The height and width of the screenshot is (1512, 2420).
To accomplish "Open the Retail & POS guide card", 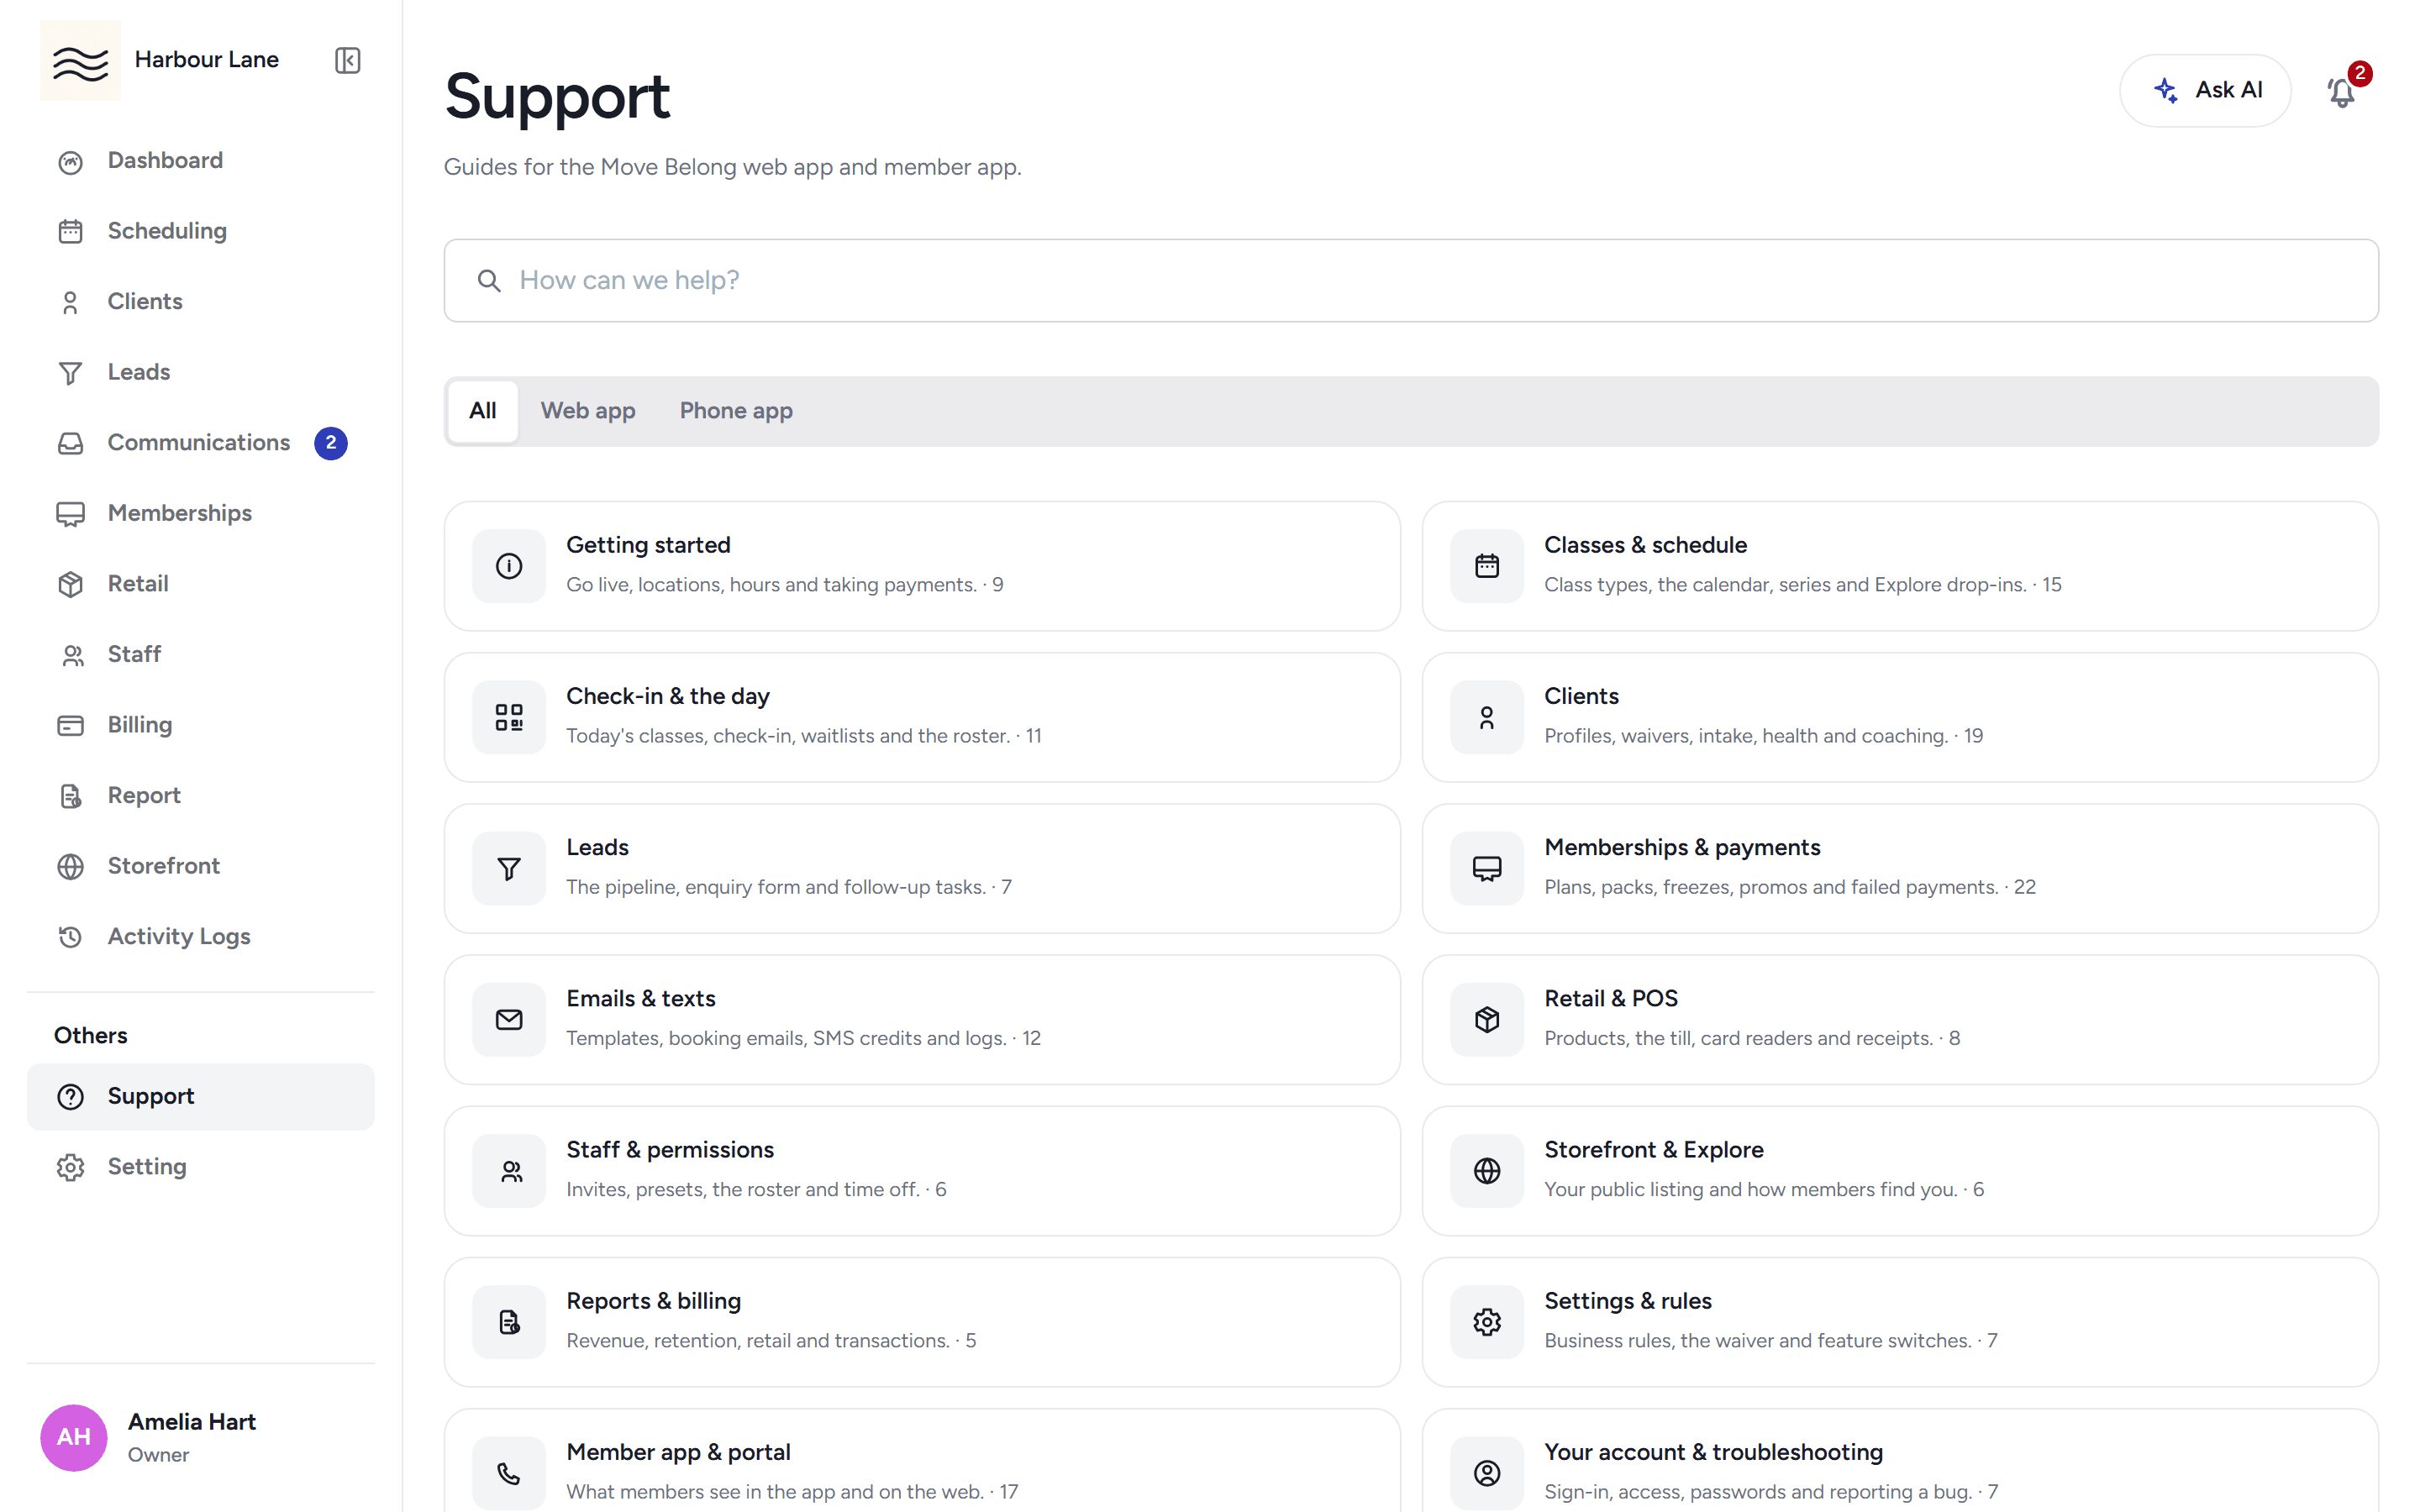I will pos(1900,1020).
